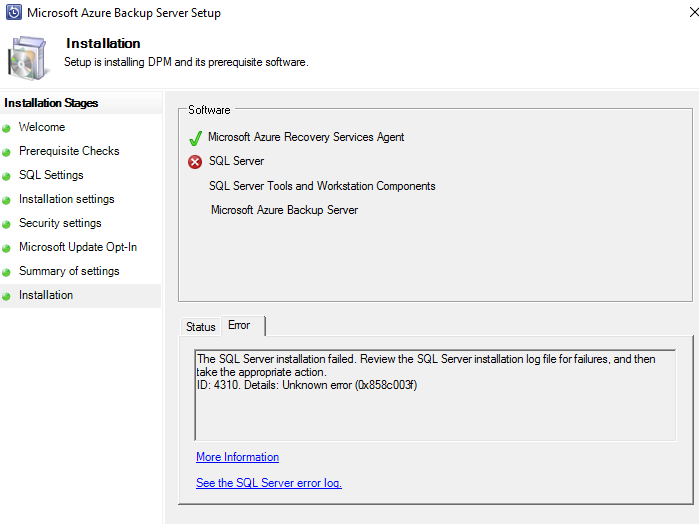Click green bullet next to Summary of settings
Screen dimensions: 699x524
pos(6,272)
